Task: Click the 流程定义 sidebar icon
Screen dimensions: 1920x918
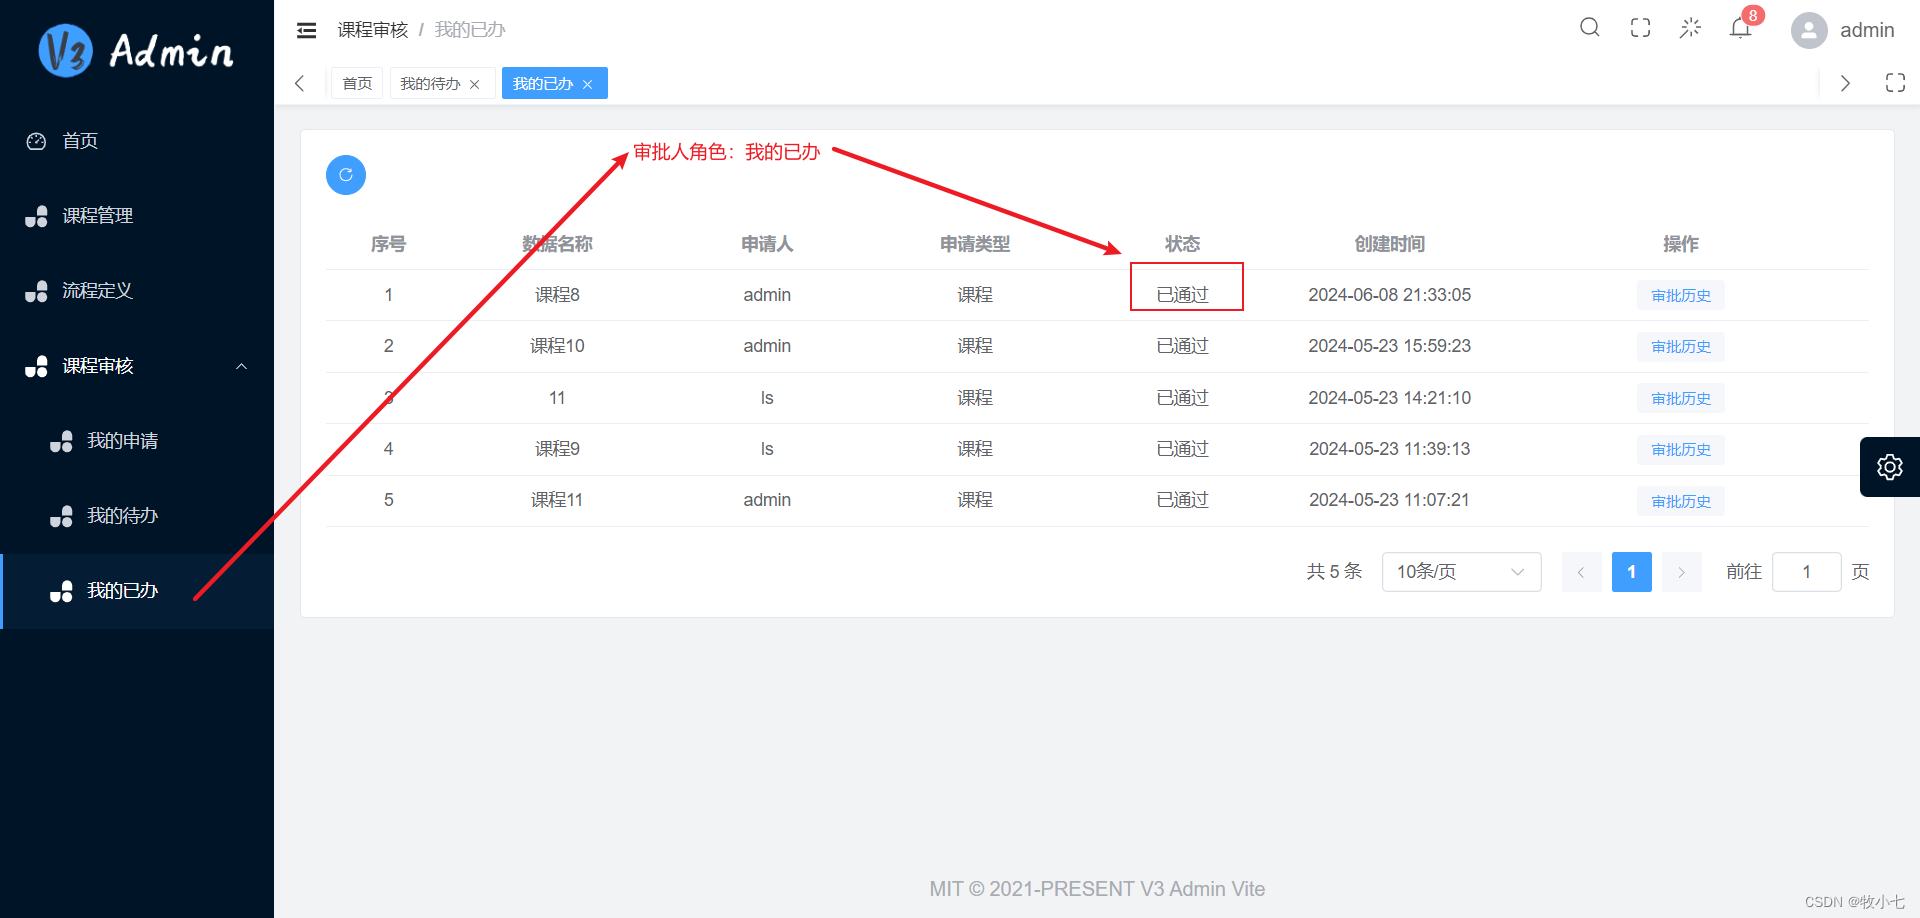Action: [36, 291]
